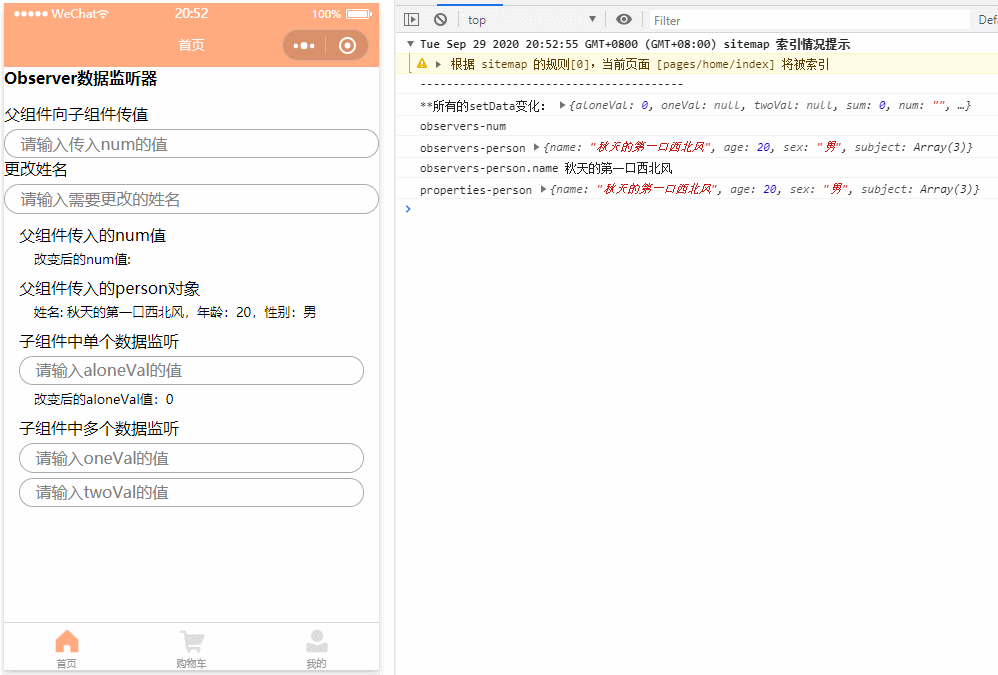Focus the name change input field

[x=192, y=199]
